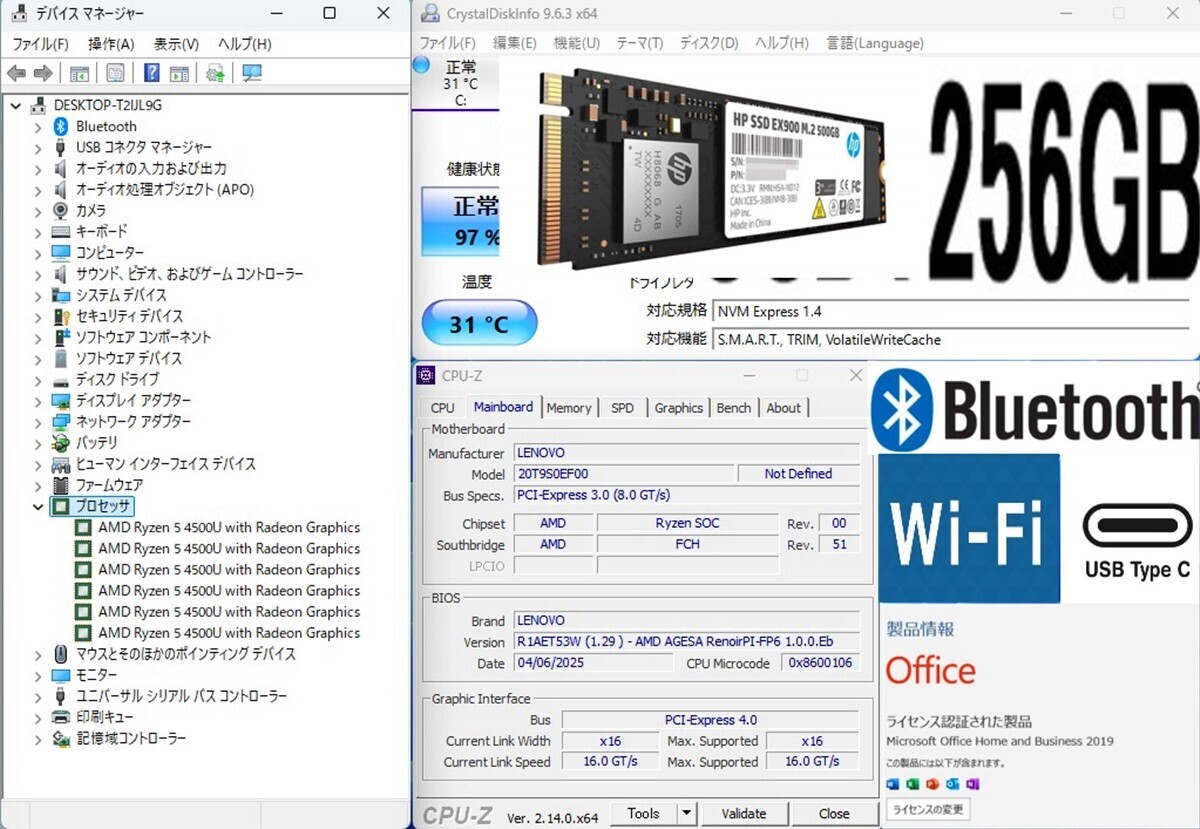Screen dimensions: 1200x829
Task: Open the Tools dropdown arrow in CPU-Z
Action: click(x=686, y=814)
